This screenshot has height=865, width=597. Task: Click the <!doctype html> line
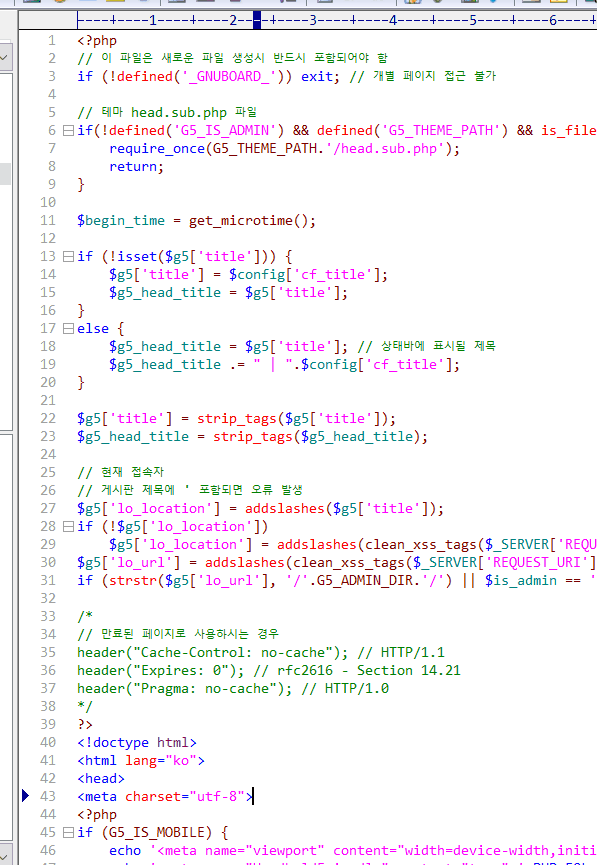click(x=137, y=743)
